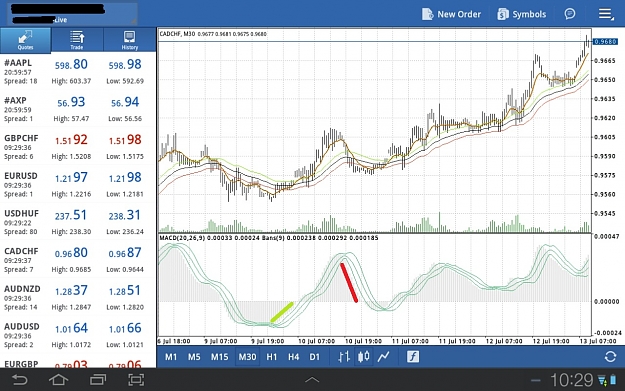The height and width of the screenshot is (391, 625).
Task: Open the Android recent apps button
Action: click(x=98, y=380)
